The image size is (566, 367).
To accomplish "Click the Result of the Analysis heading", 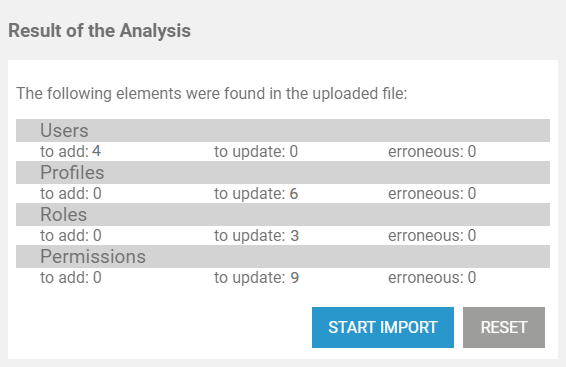I will click(100, 31).
